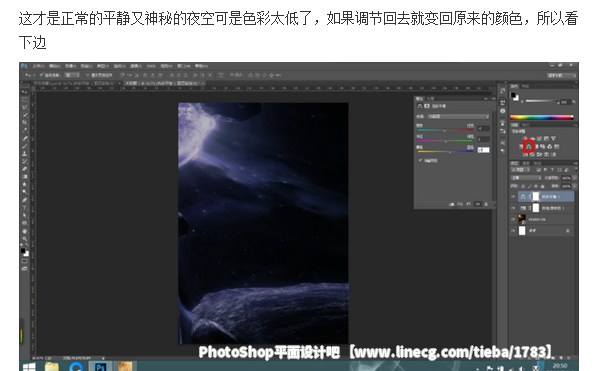Open the layer kind filter dropdown
Screen dimensions: 607x371
tap(520, 170)
